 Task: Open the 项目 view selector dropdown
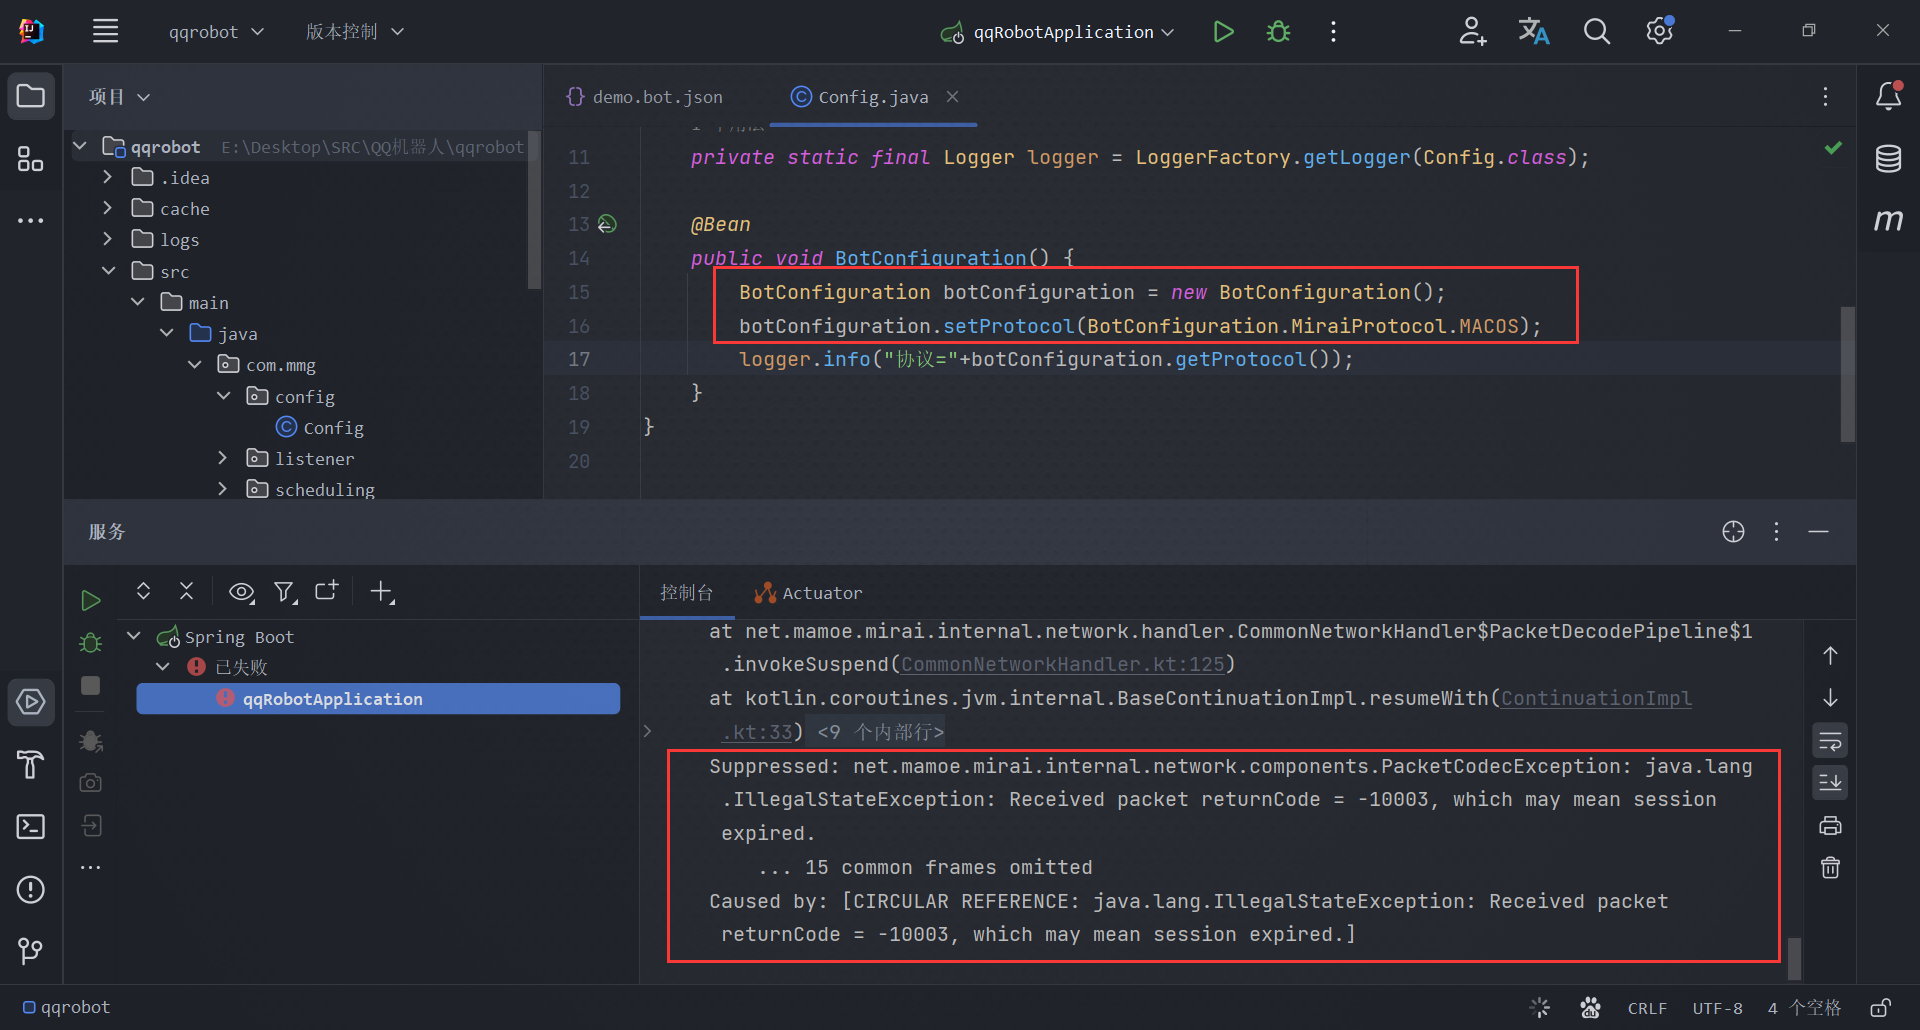tap(119, 96)
